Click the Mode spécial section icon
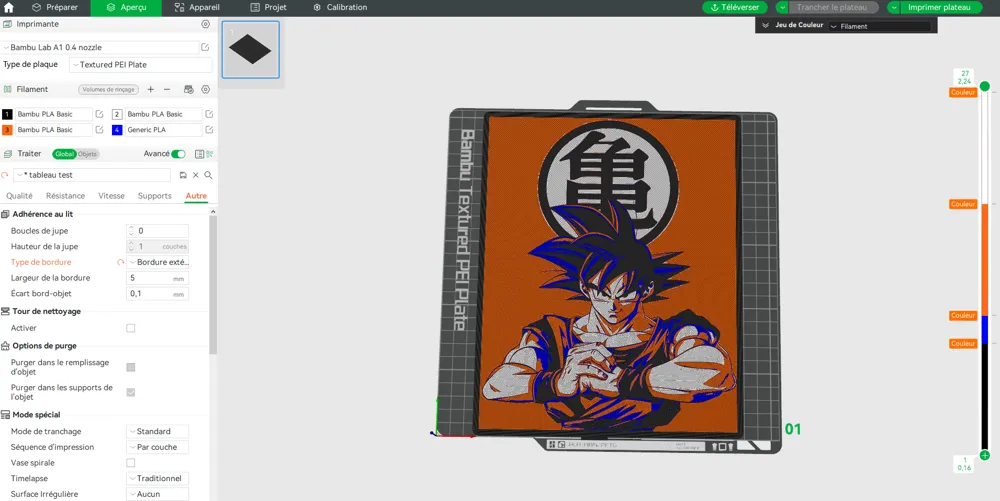1000x501 pixels. point(5,415)
